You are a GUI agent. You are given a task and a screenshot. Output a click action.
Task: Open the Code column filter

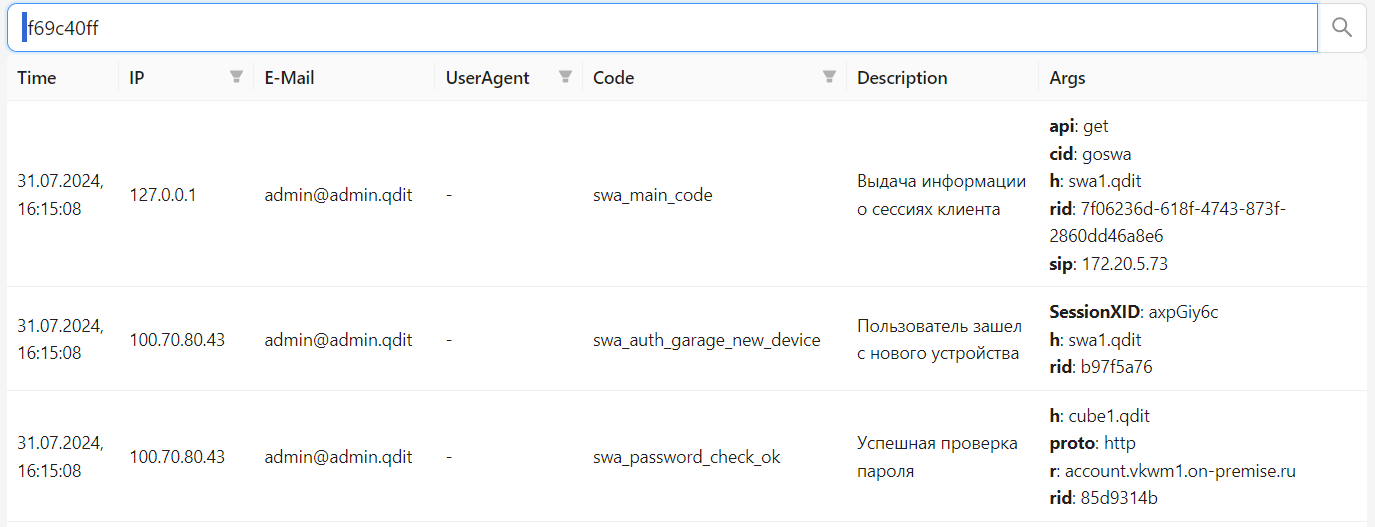(829, 77)
